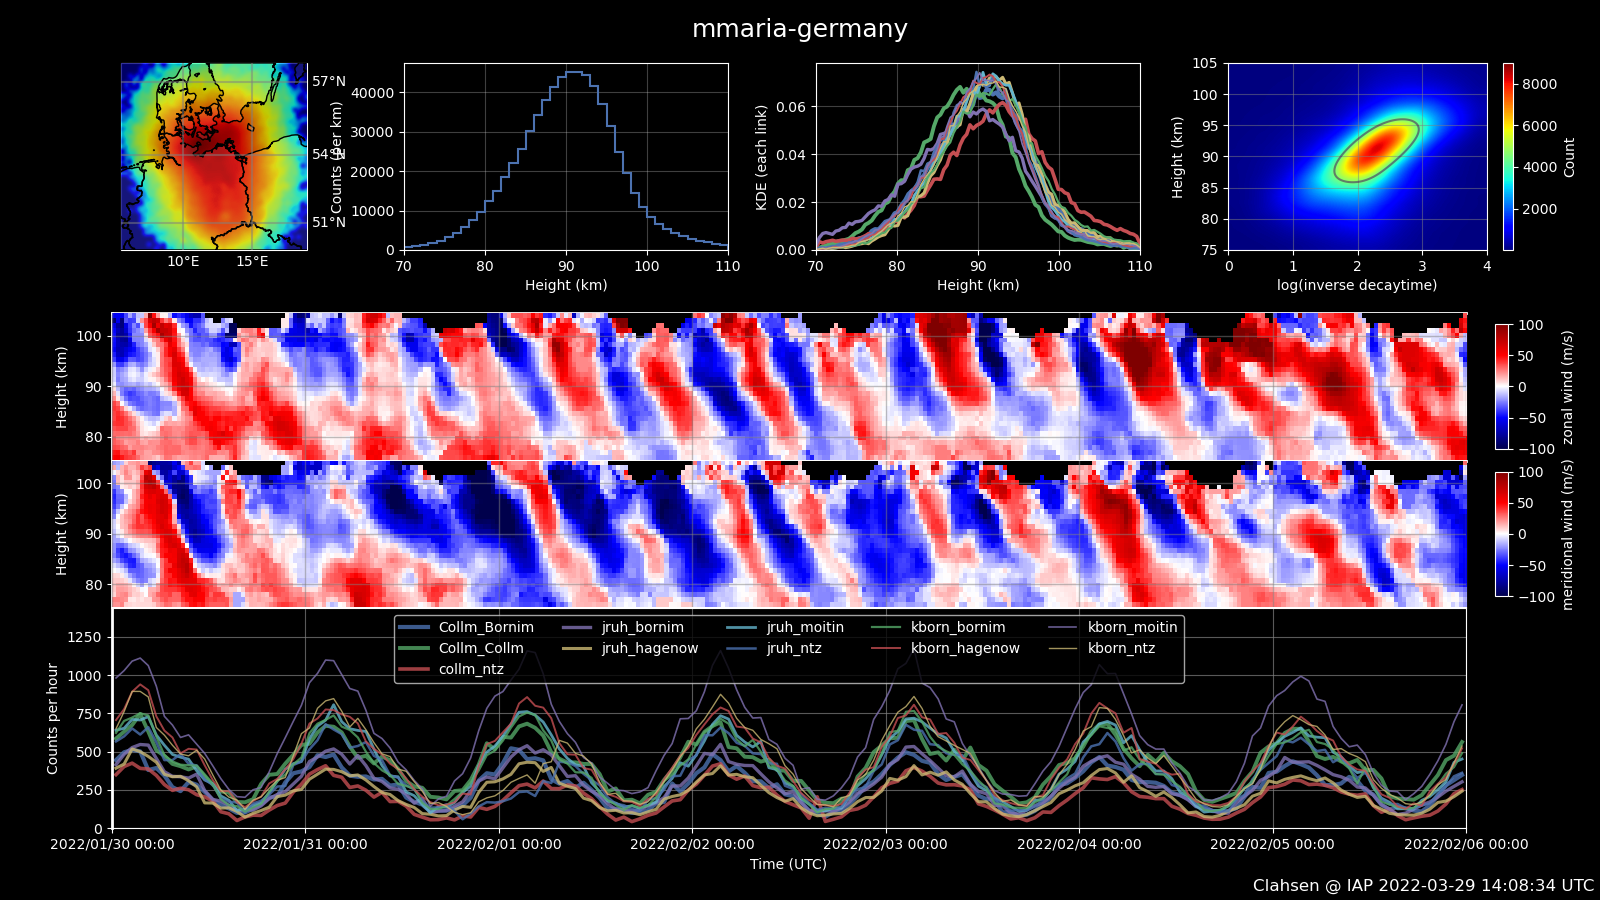Click the "Clahsen @ IAP" timestamp footer
The image size is (1600, 900).
(1423, 886)
